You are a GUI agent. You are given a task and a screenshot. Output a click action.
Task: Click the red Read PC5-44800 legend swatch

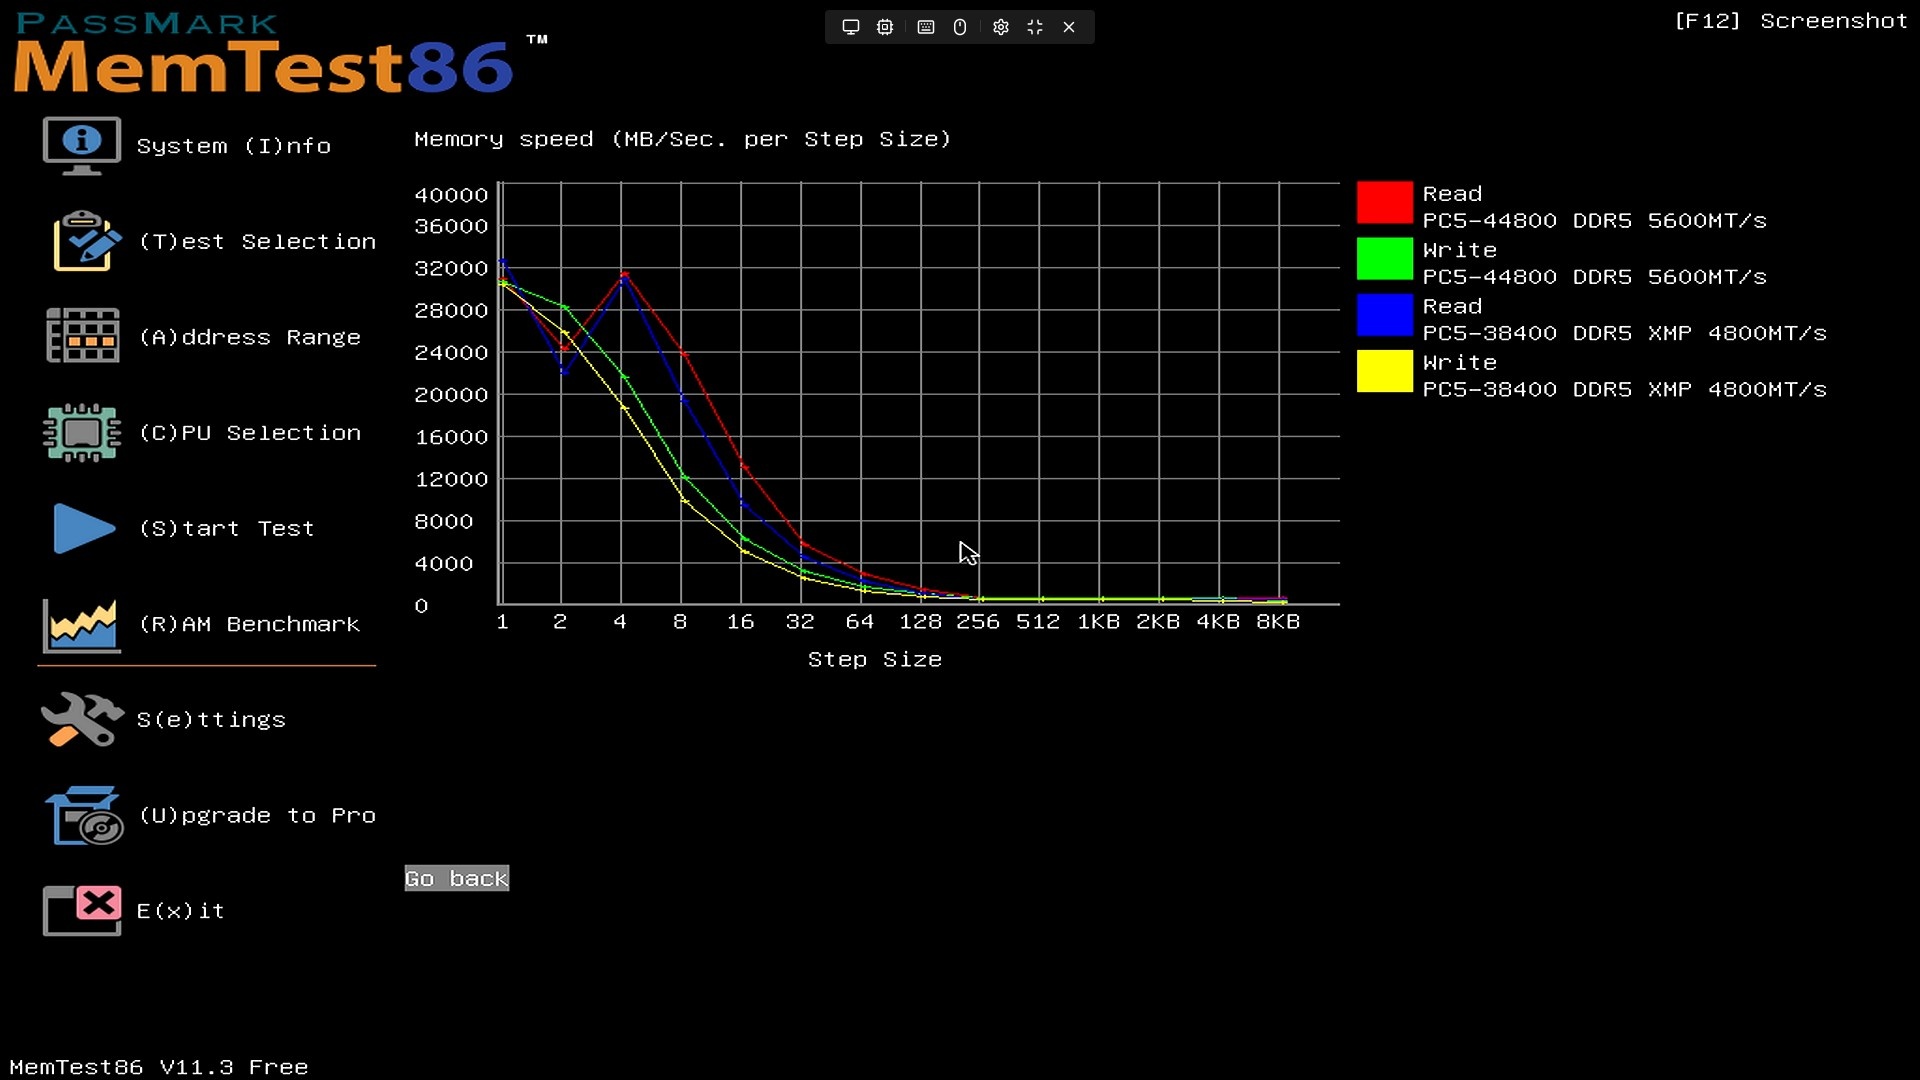1384,202
